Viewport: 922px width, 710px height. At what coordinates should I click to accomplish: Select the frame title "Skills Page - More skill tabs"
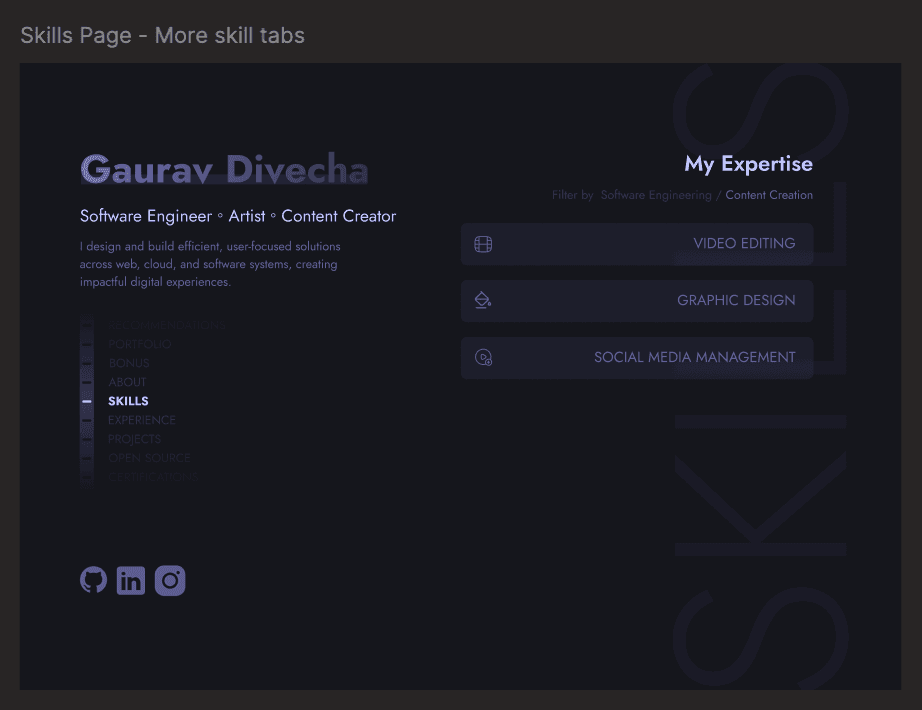tap(162, 35)
